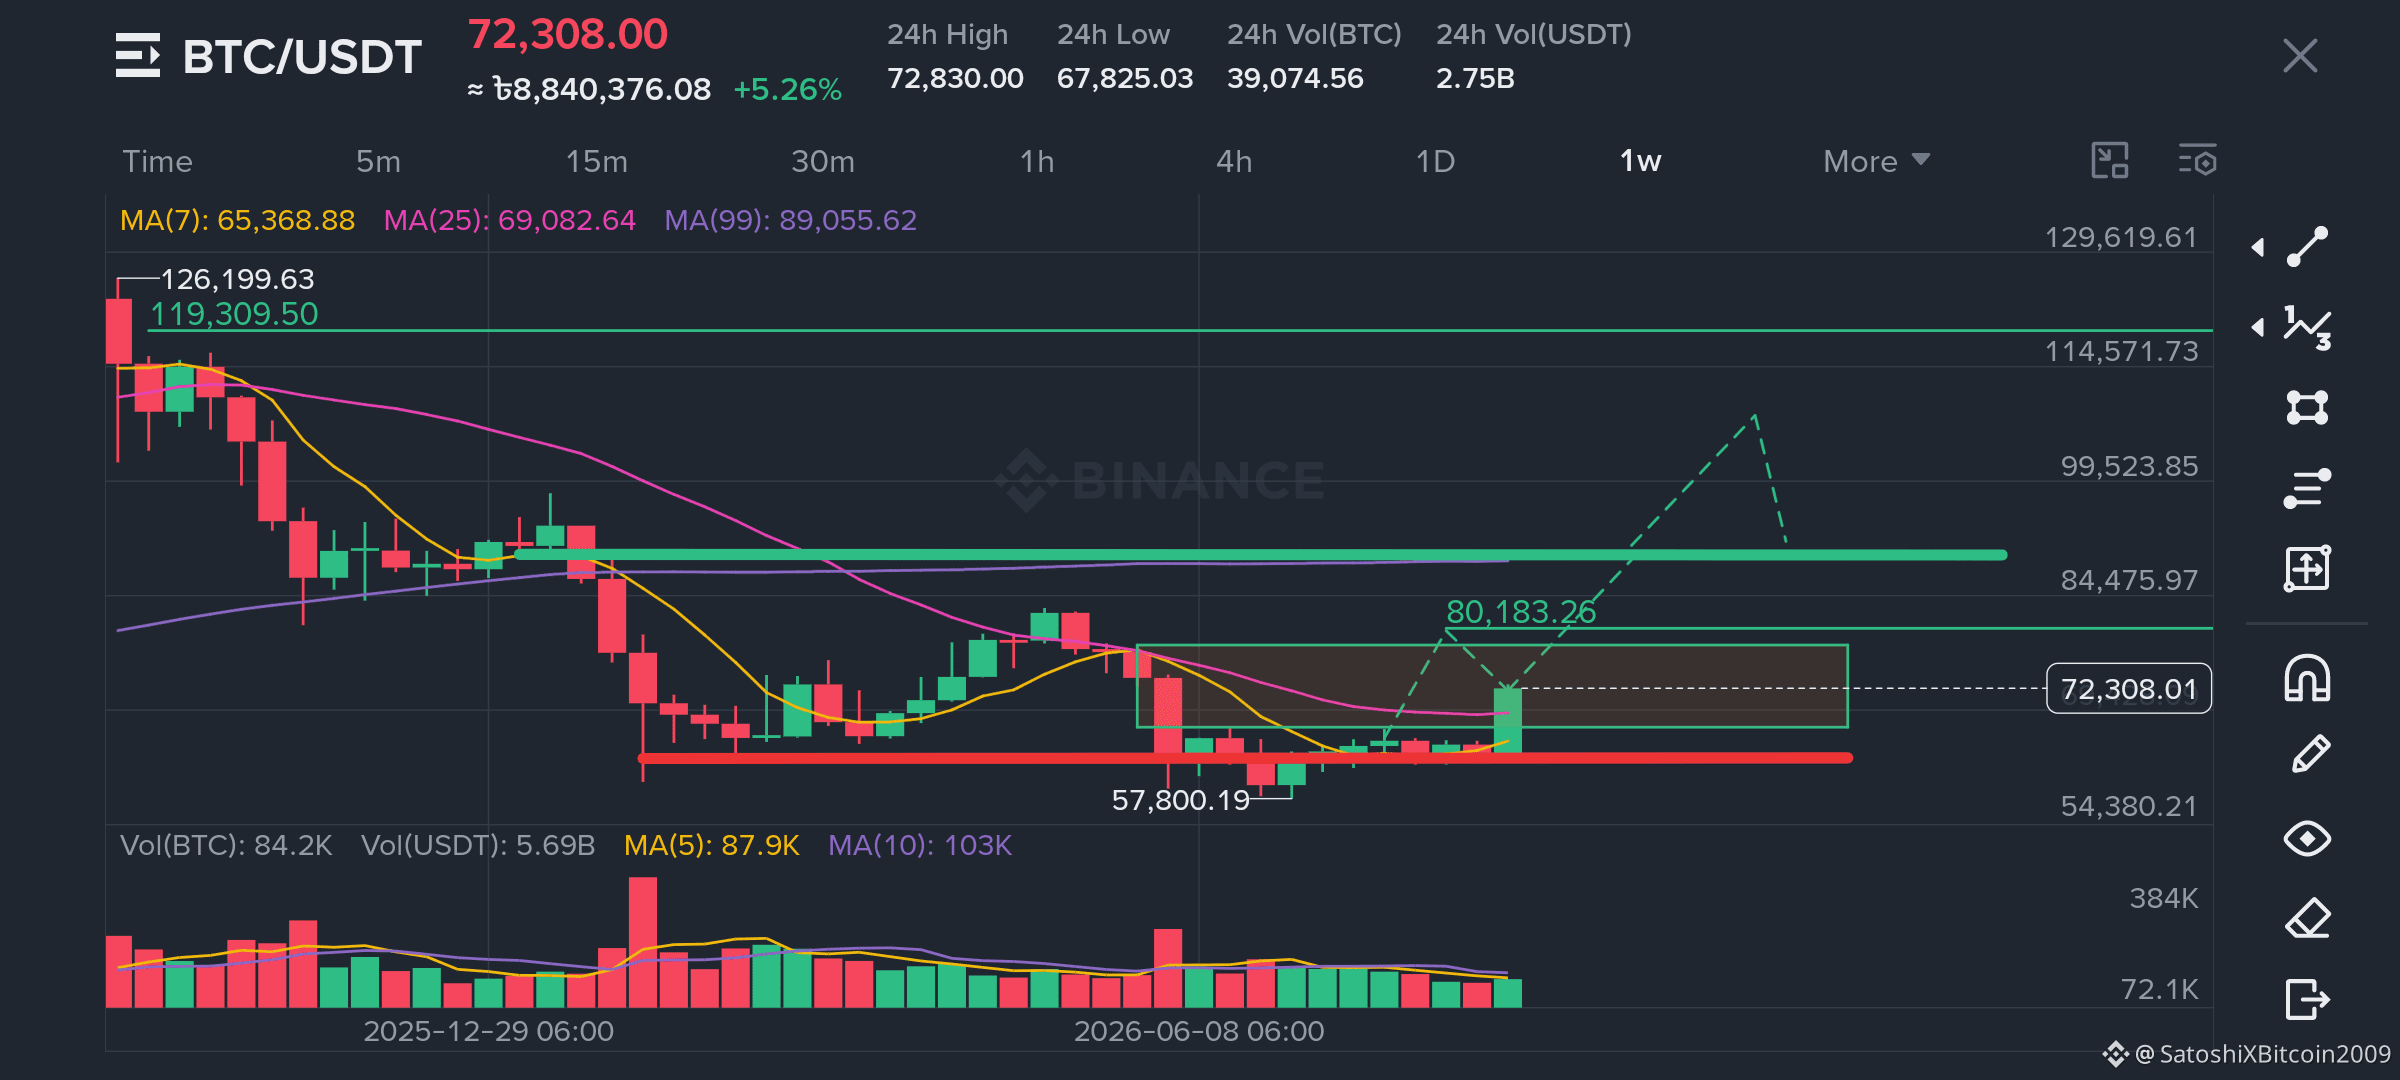Click the volume MA(5) label
Viewport: 2400px width, 1080px height.
712,846
